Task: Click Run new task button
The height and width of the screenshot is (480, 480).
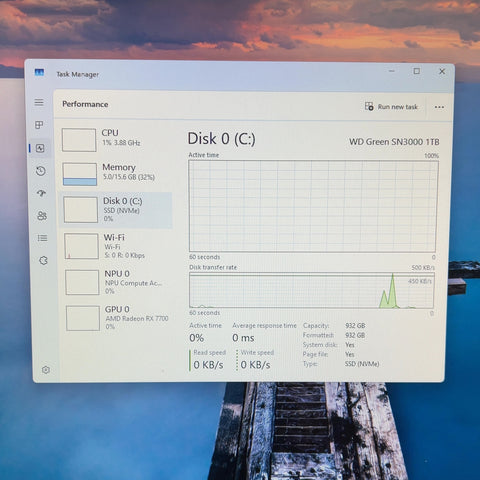Action: point(391,107)
